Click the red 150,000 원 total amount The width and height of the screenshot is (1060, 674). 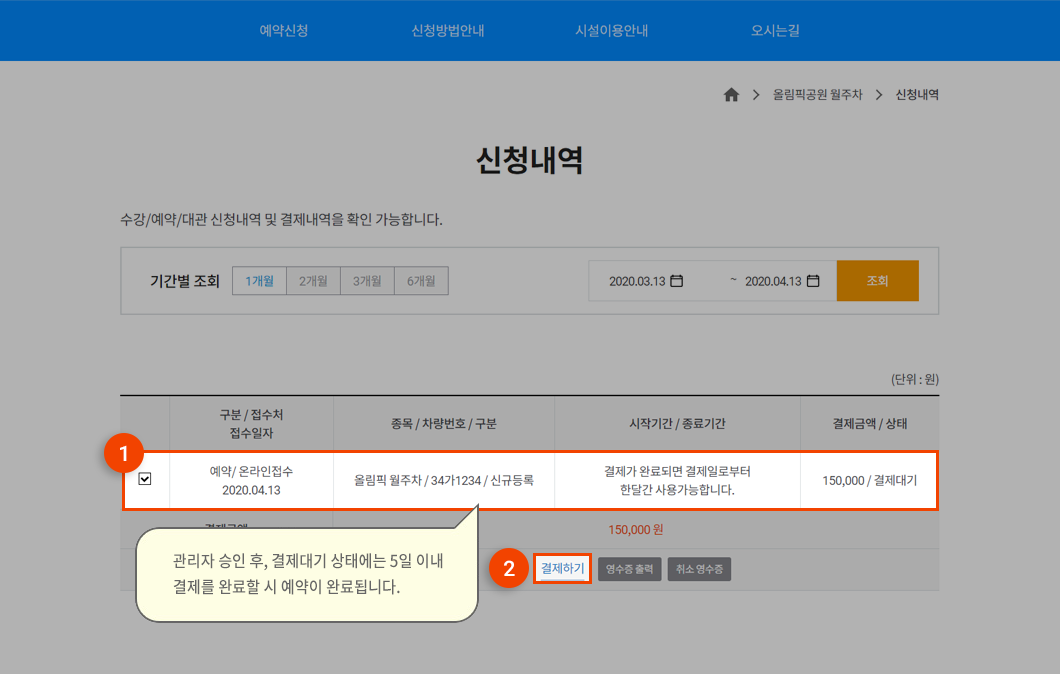click(x=635, y=530)
